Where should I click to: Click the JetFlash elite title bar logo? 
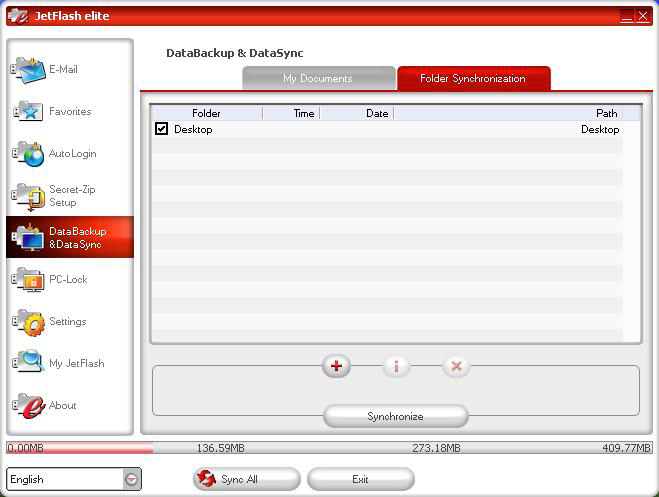(x=18, y=16)
